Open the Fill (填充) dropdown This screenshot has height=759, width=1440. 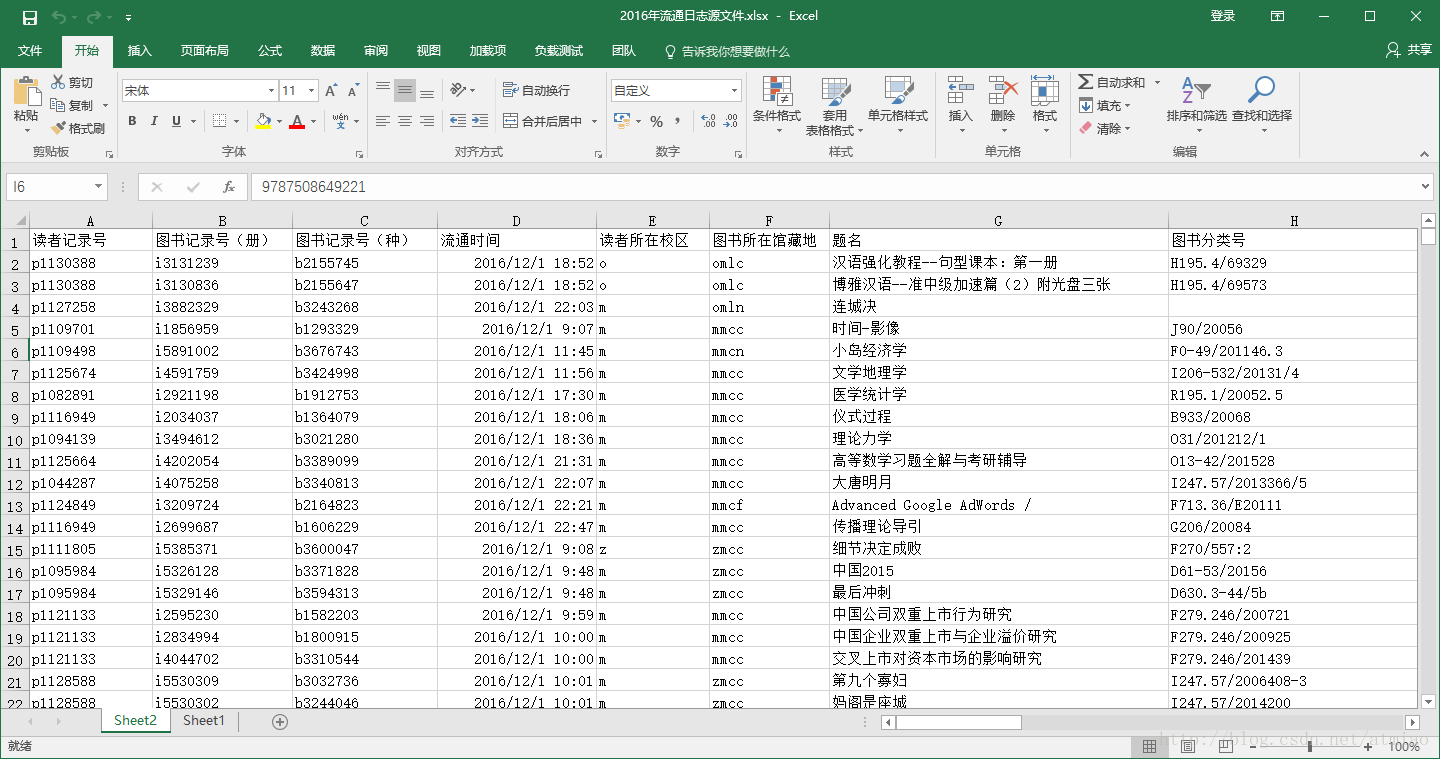[x=1104, y=105]
